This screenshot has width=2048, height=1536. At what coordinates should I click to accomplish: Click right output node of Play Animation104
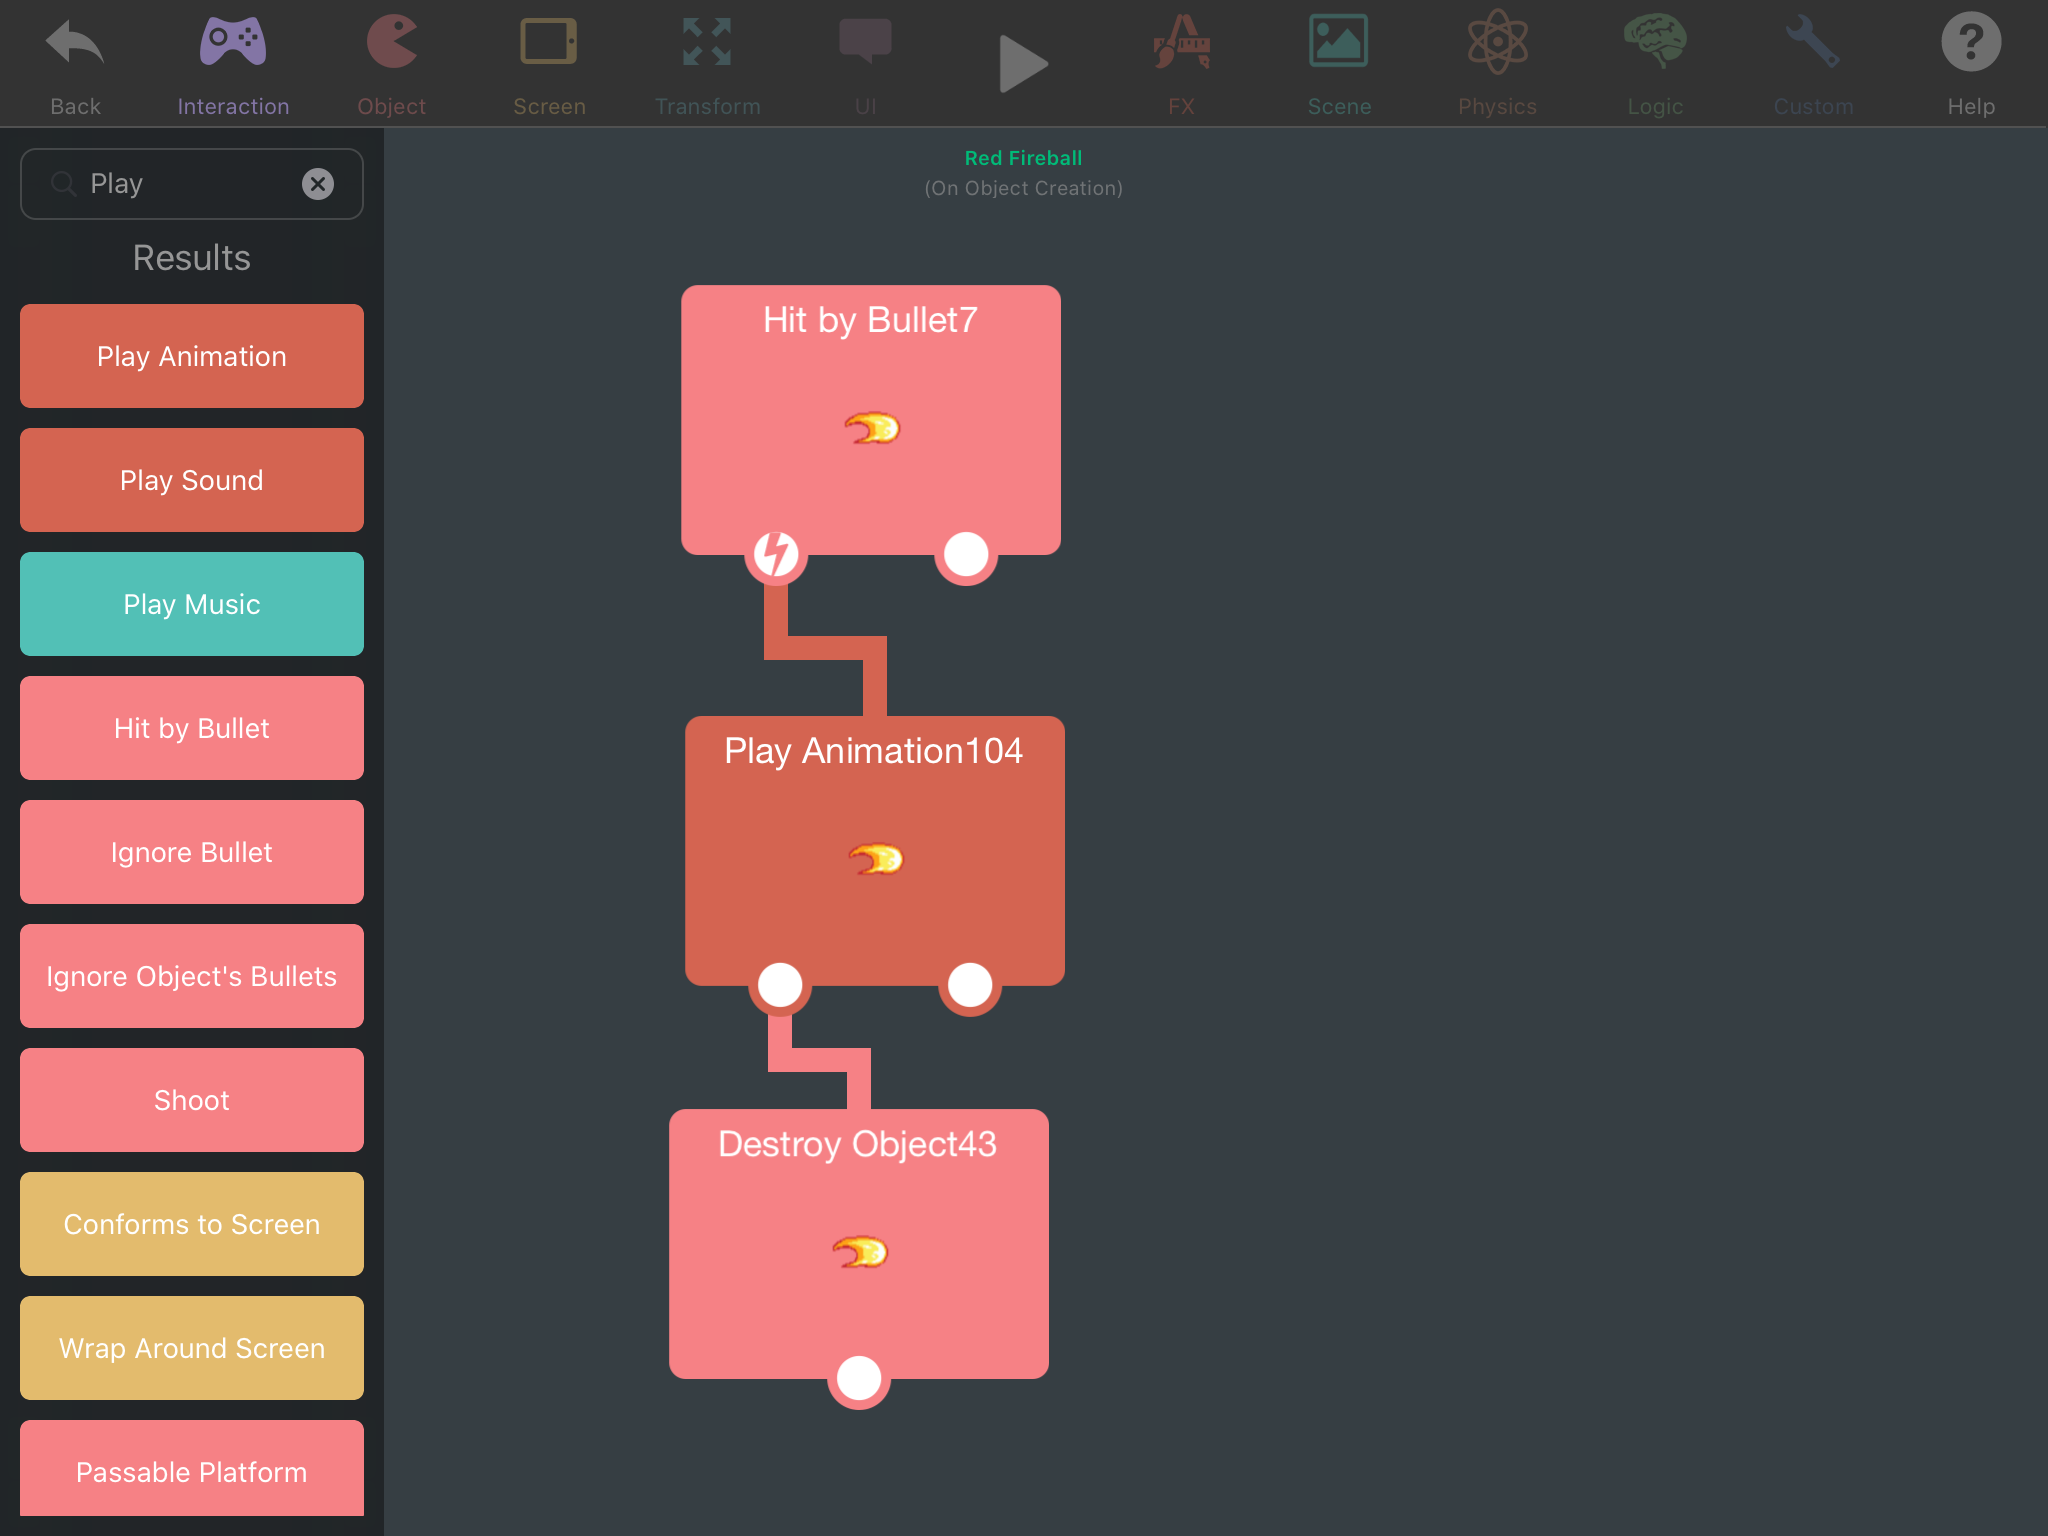(969, 985)
